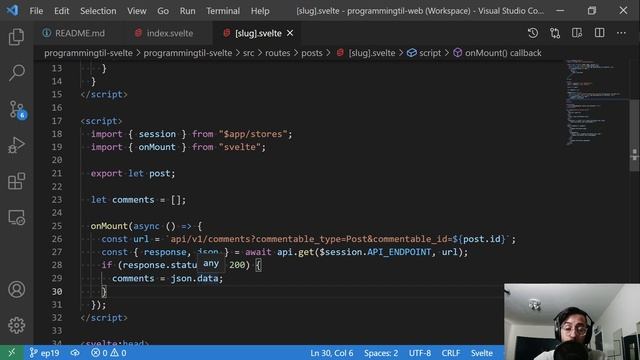Change encoding via UTF-8

(x=420, y=353)
